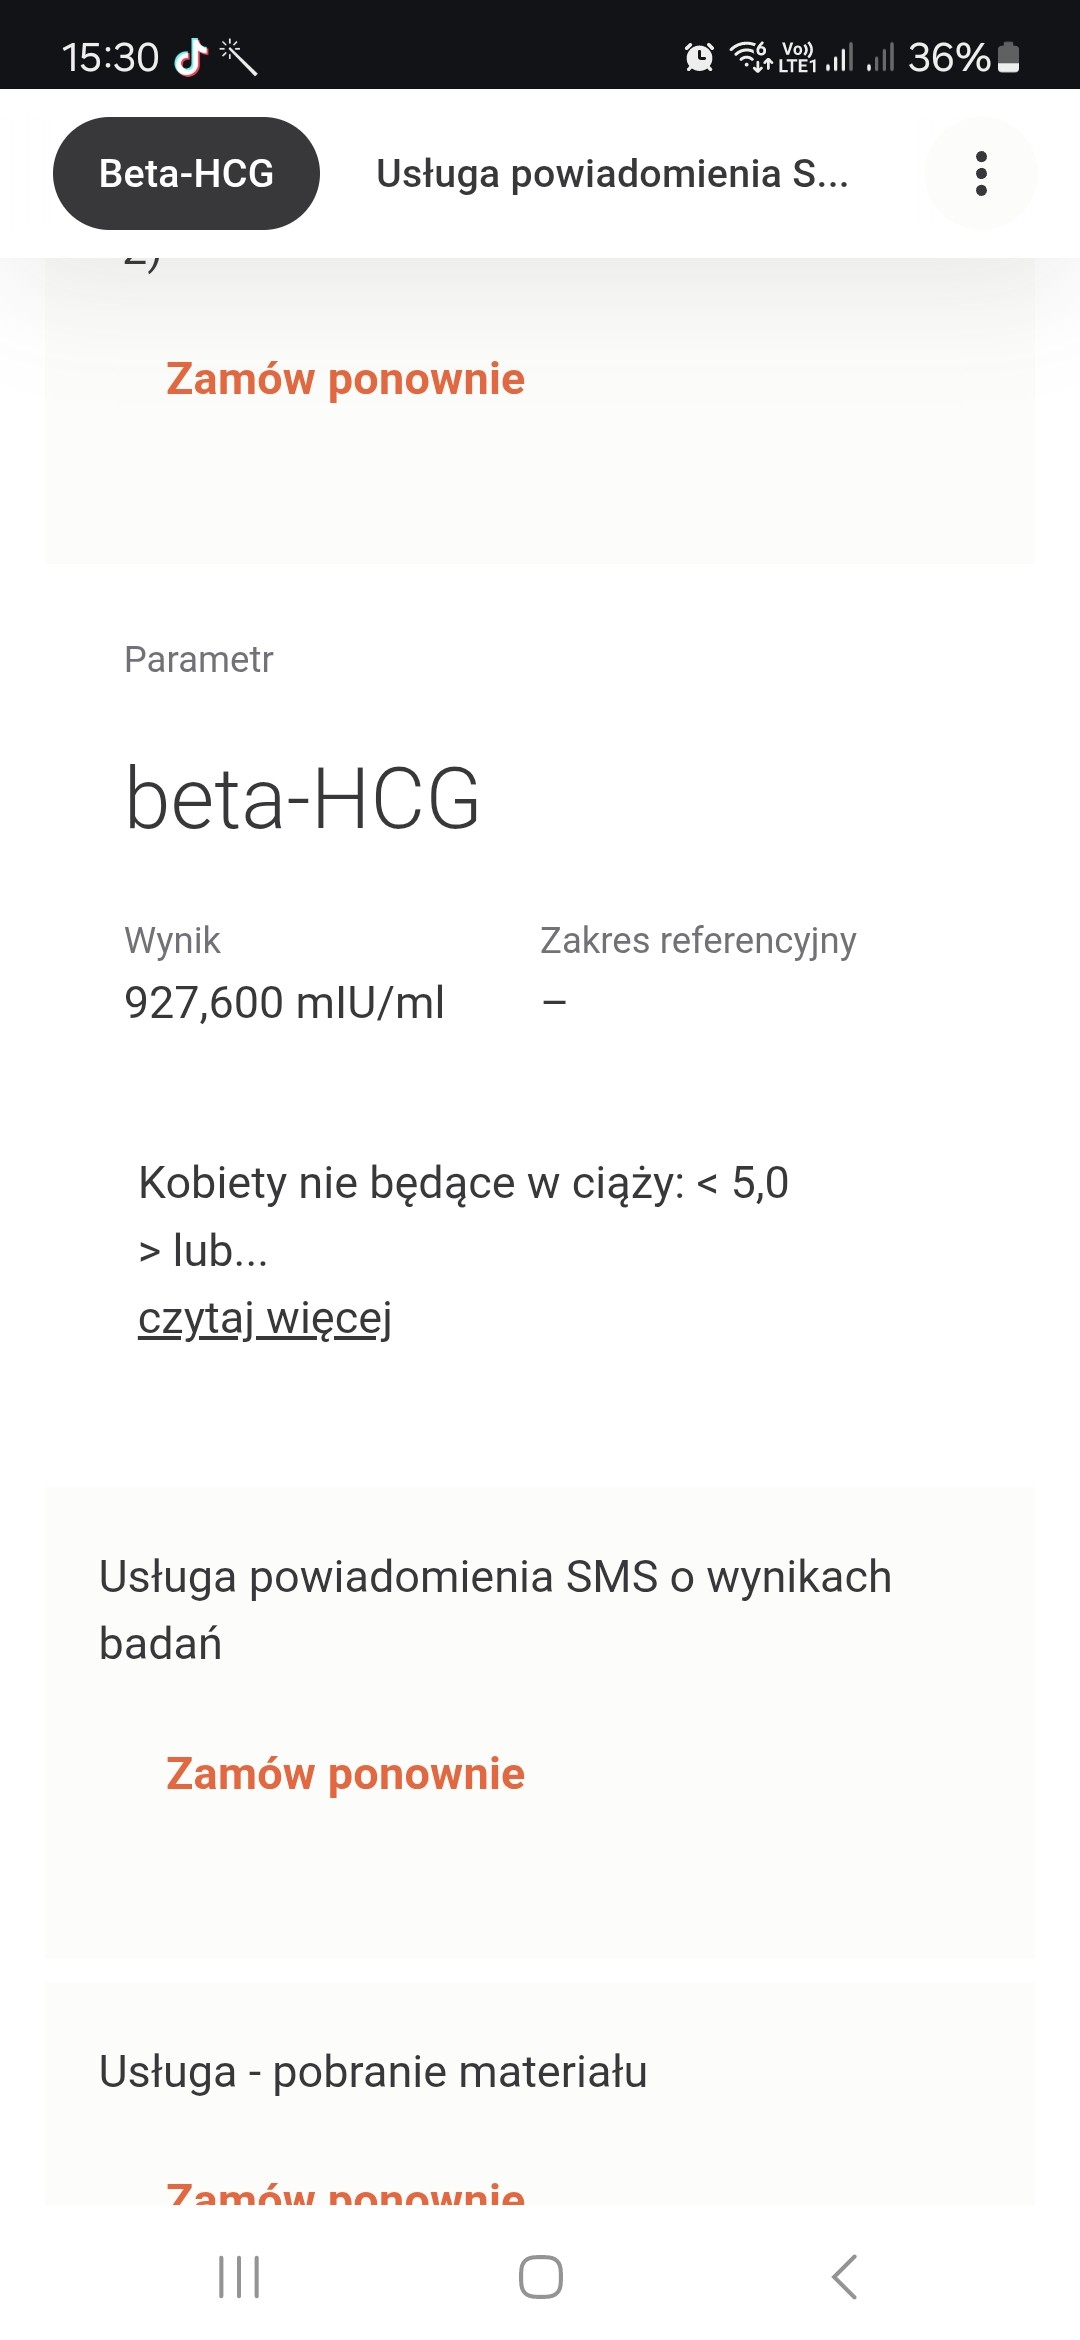This screenshot has width=1080, height=2340.
Task: Tap the Zakres referencyjny label
Action: pyautogui.click(x=698, y=940)
